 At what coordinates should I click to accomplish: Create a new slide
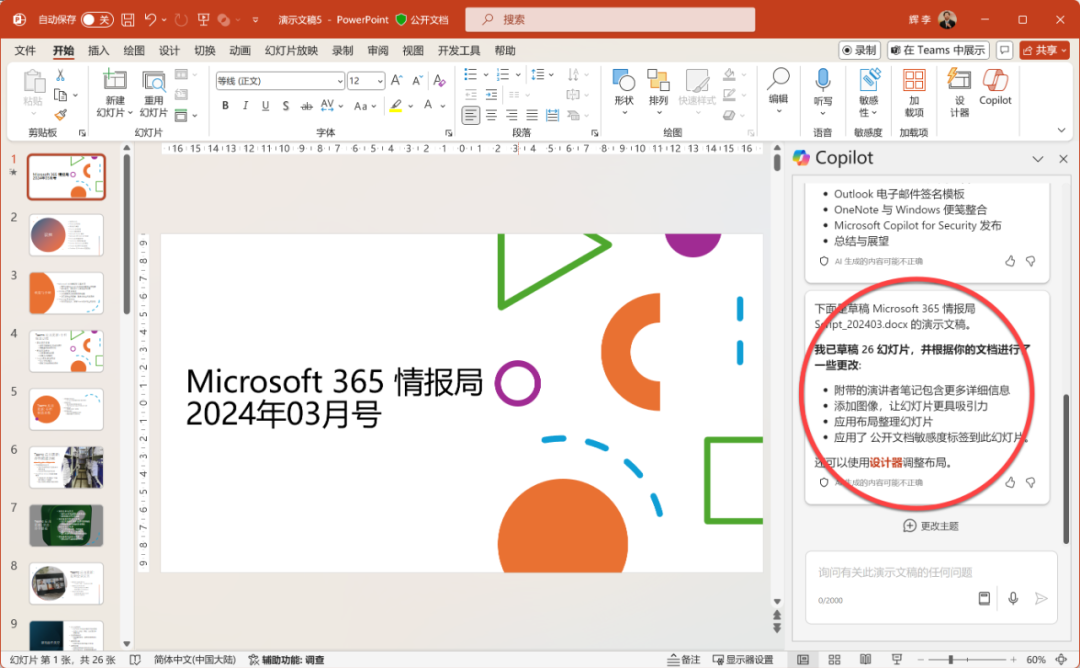114,94
